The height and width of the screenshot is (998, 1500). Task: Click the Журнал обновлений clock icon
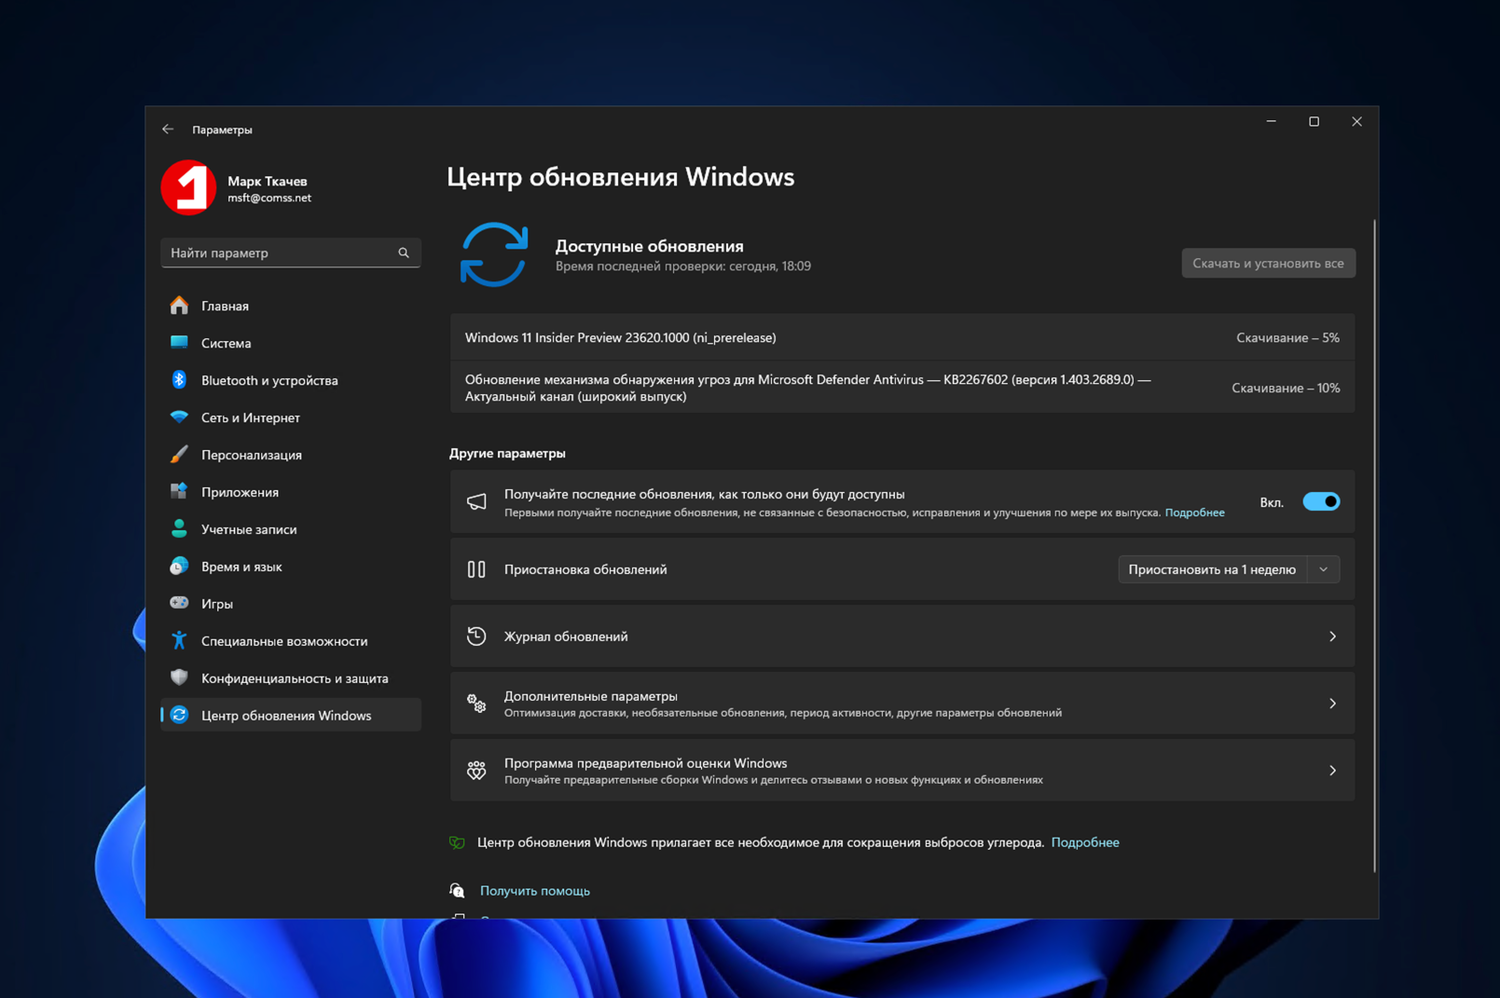pos(476,635)
